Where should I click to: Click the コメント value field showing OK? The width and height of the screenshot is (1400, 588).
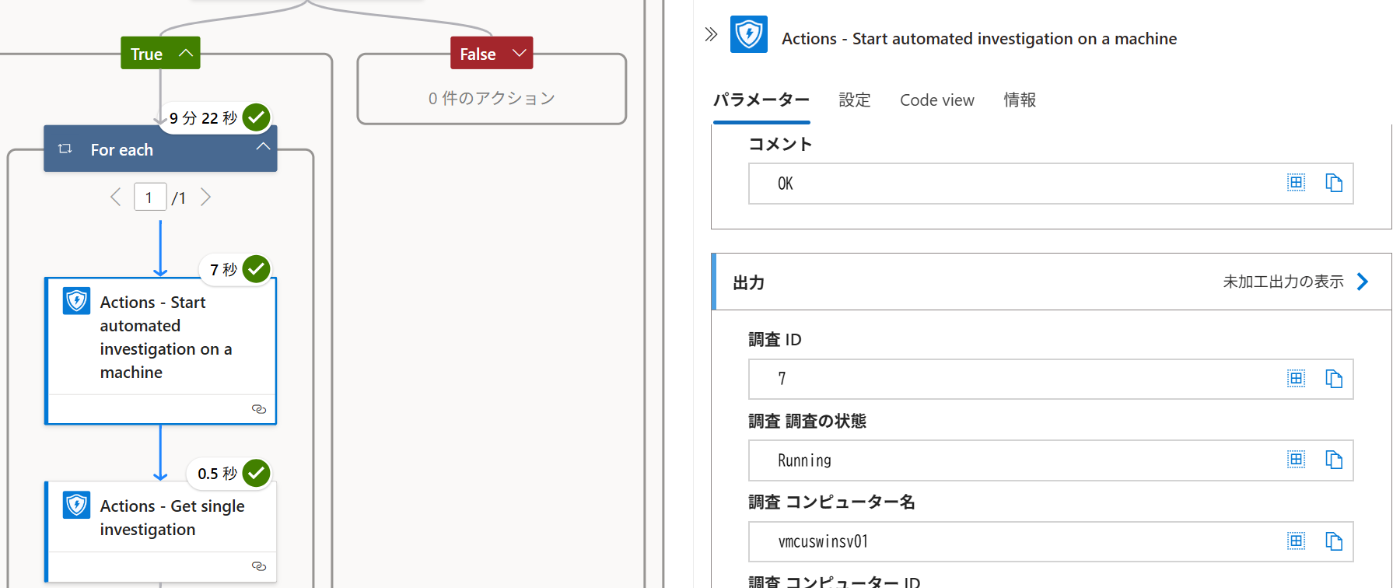coord(1050,183)
